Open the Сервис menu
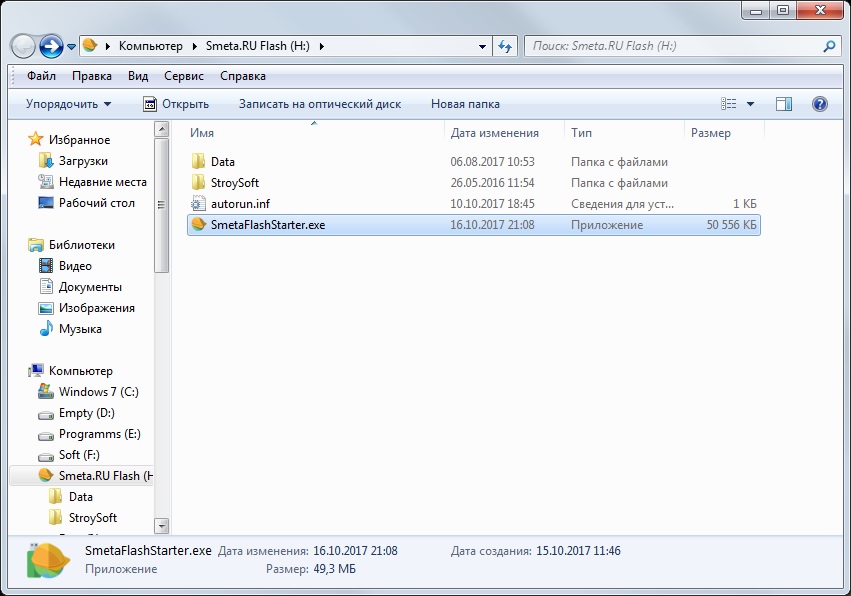The width and height of the screenshot is (851, 596). click(x=184, y=76)
